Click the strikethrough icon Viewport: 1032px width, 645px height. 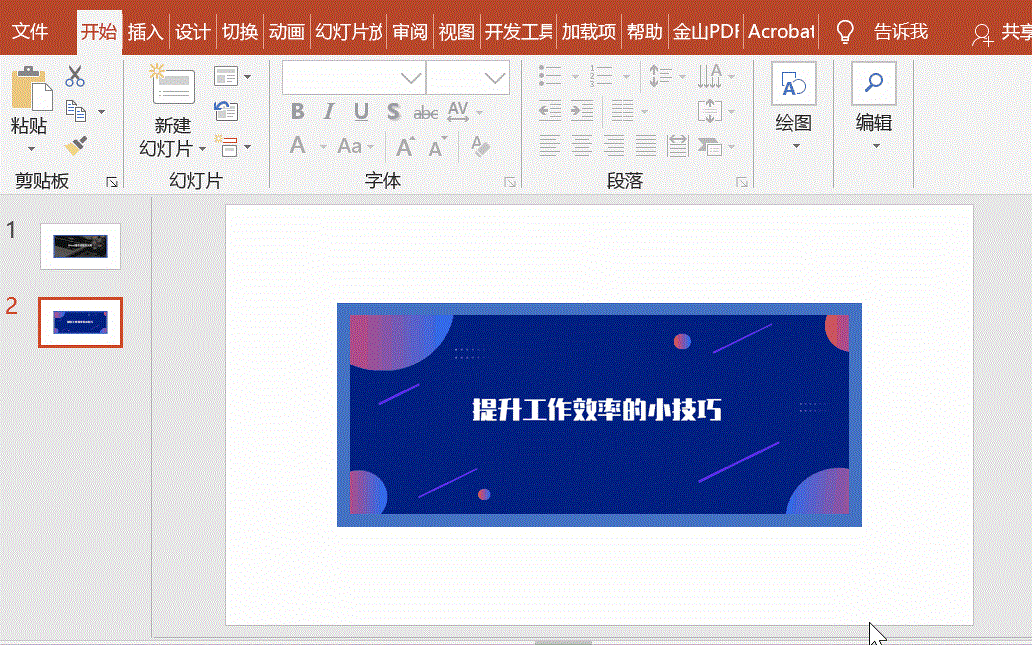click(x=424, y=112)
